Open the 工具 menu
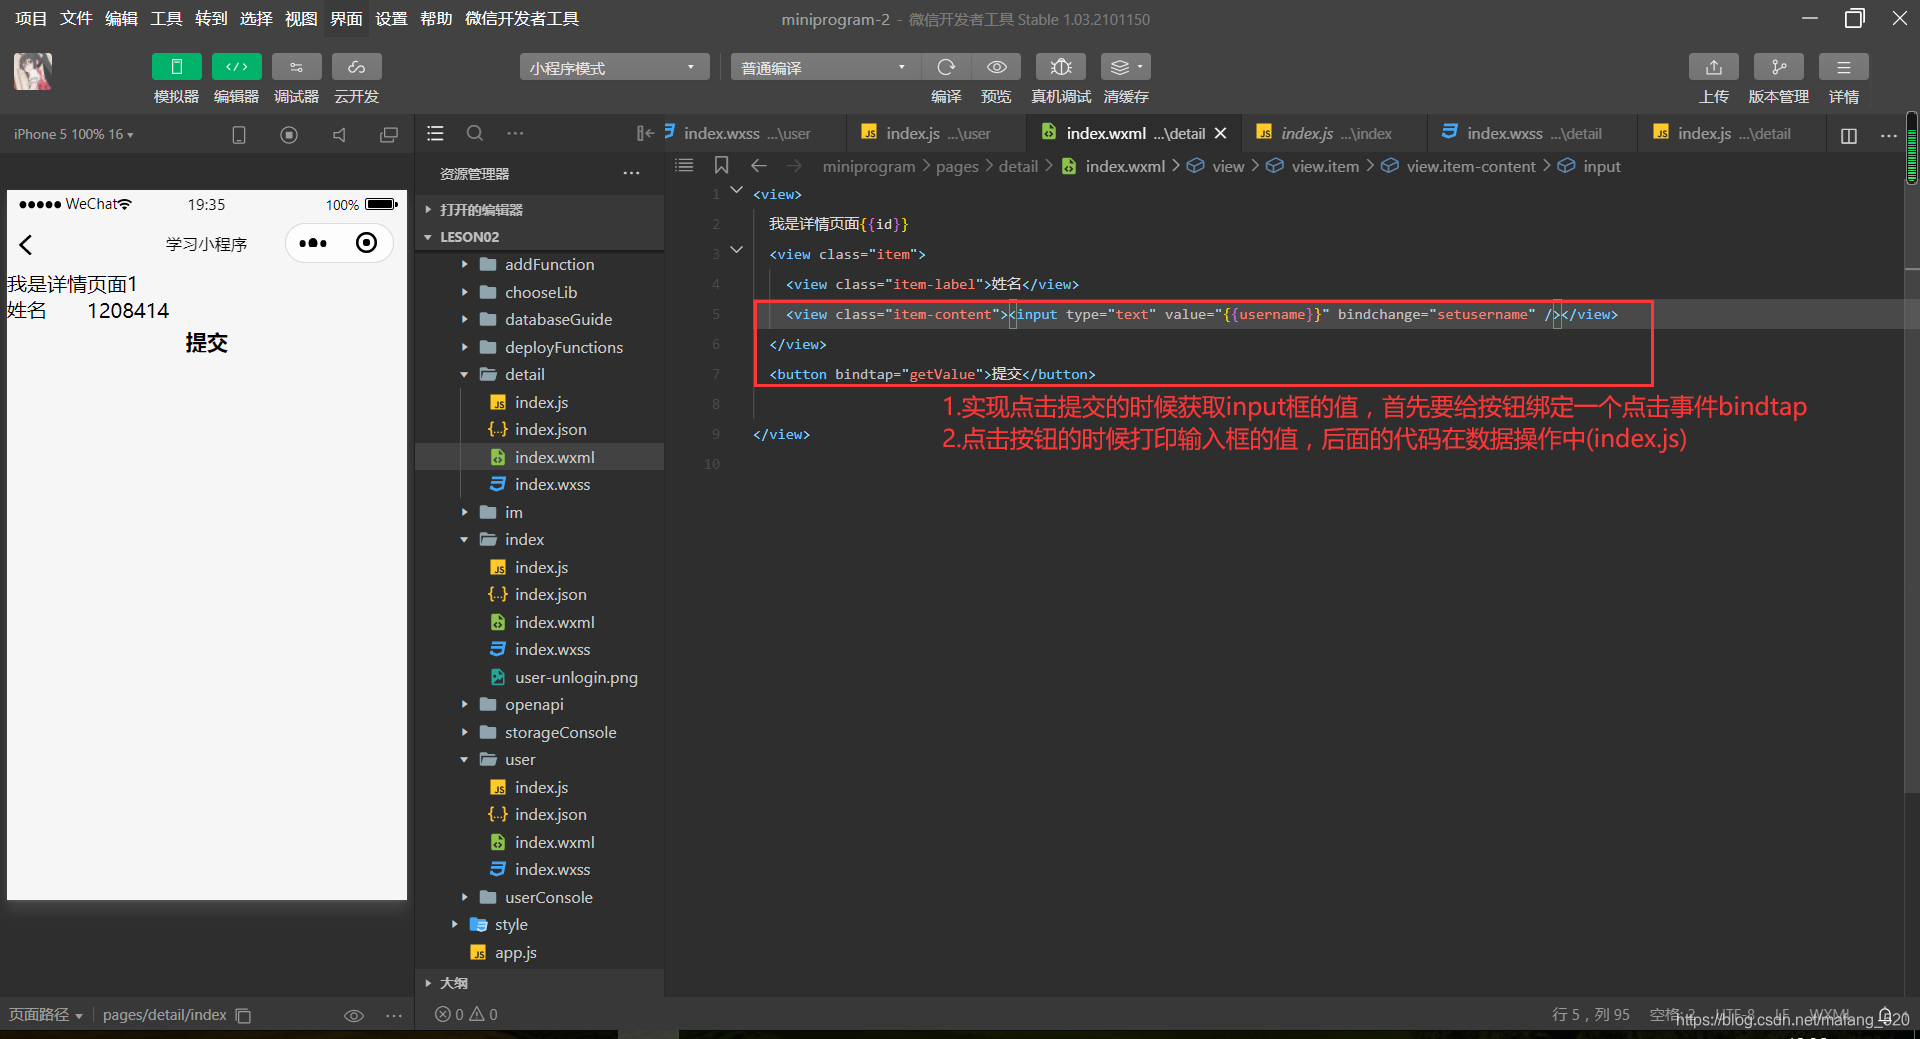The height and width of the screenshot is (1039, 1920). pyautogui.click(x=166, y=18)
